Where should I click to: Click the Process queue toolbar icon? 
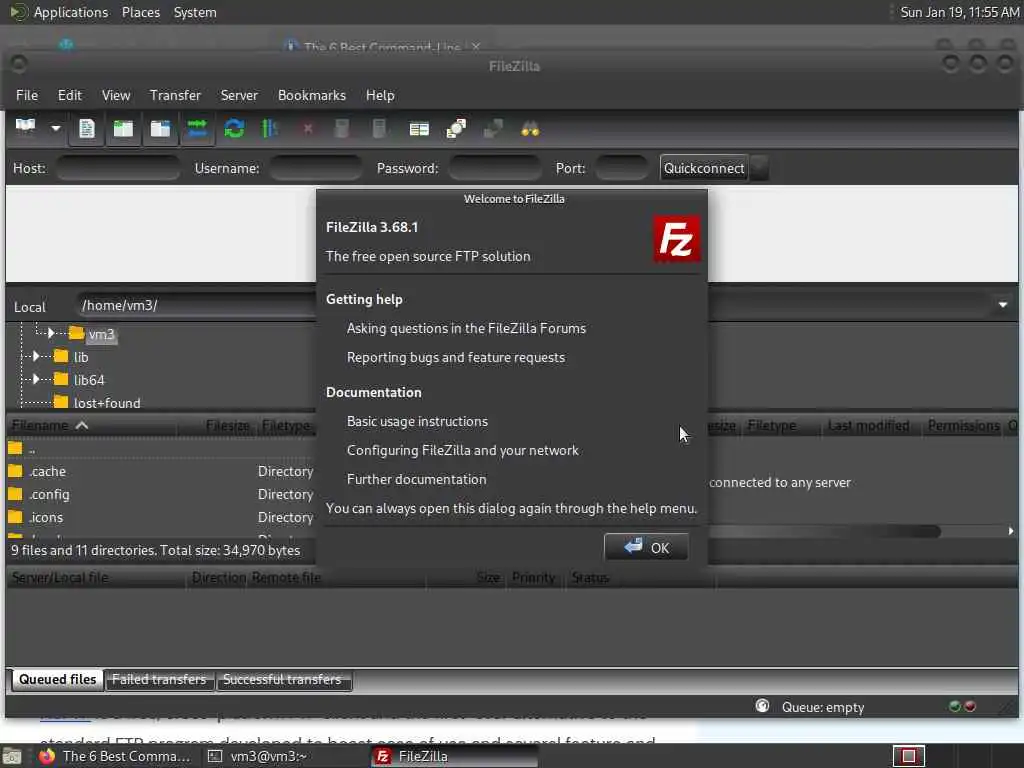(270, 129)
